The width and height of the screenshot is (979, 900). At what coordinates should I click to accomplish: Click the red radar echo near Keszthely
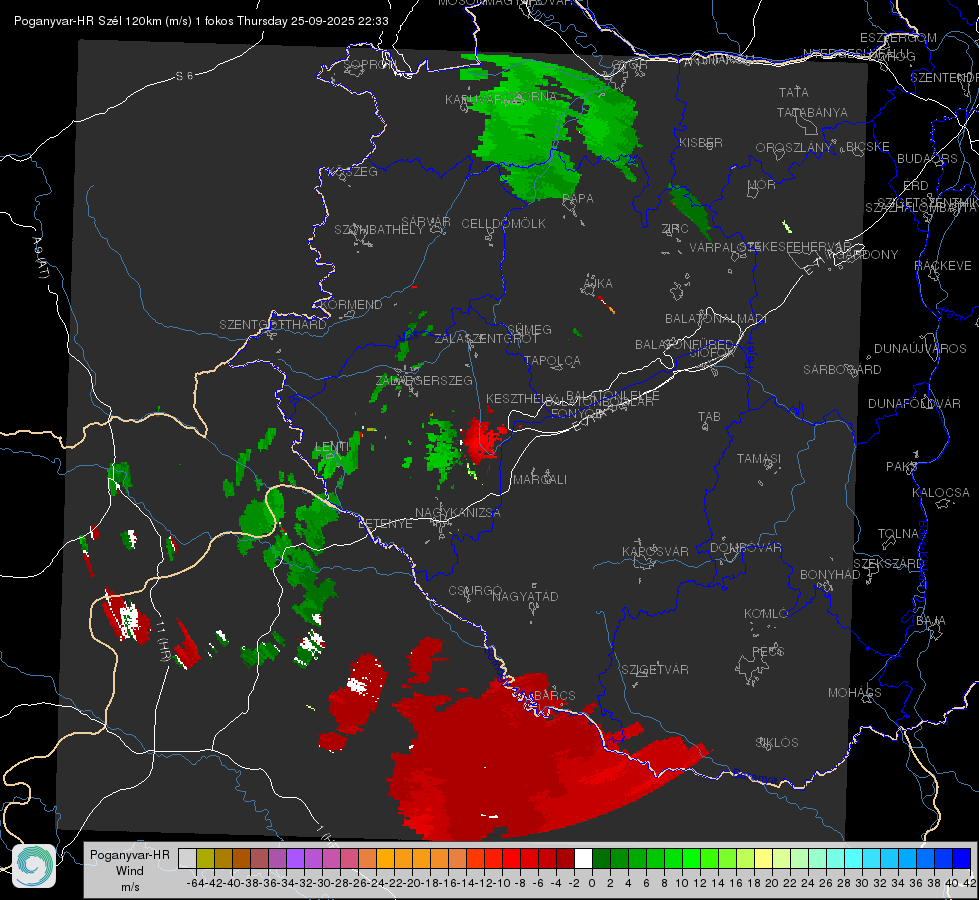481,439
